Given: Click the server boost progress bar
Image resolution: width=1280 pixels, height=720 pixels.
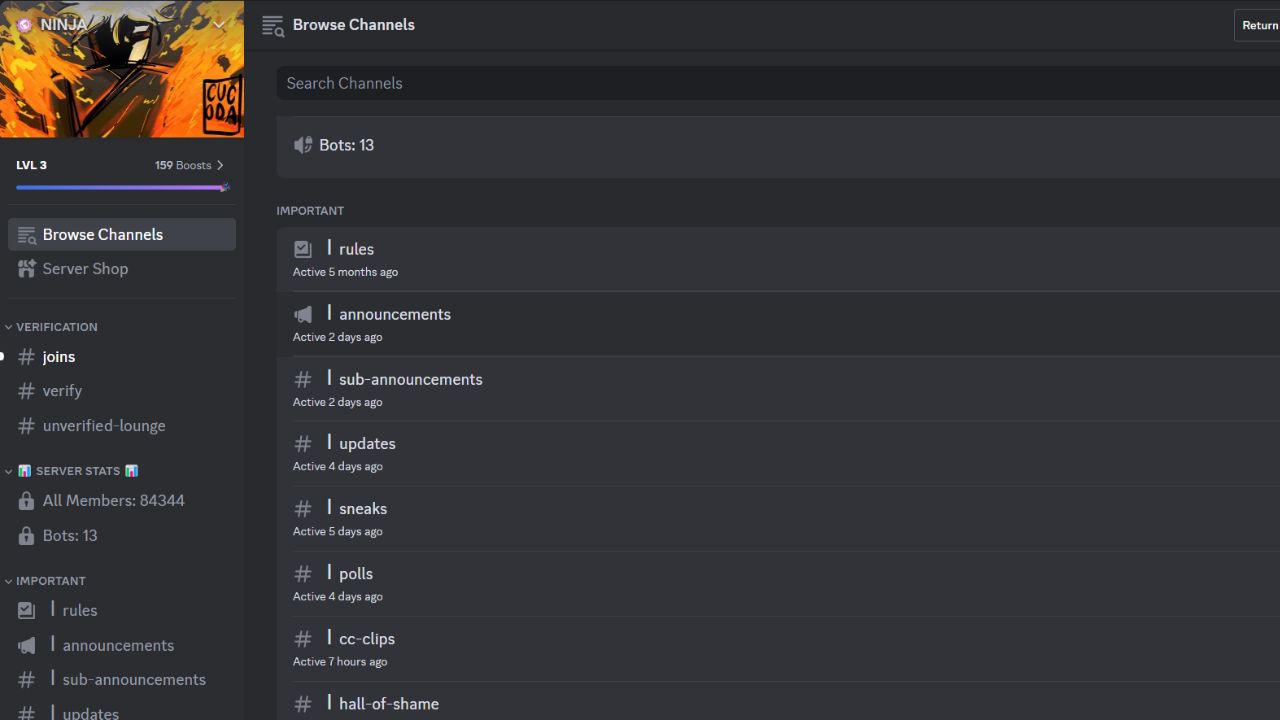Looking at the screenshot, I should 120,186.
